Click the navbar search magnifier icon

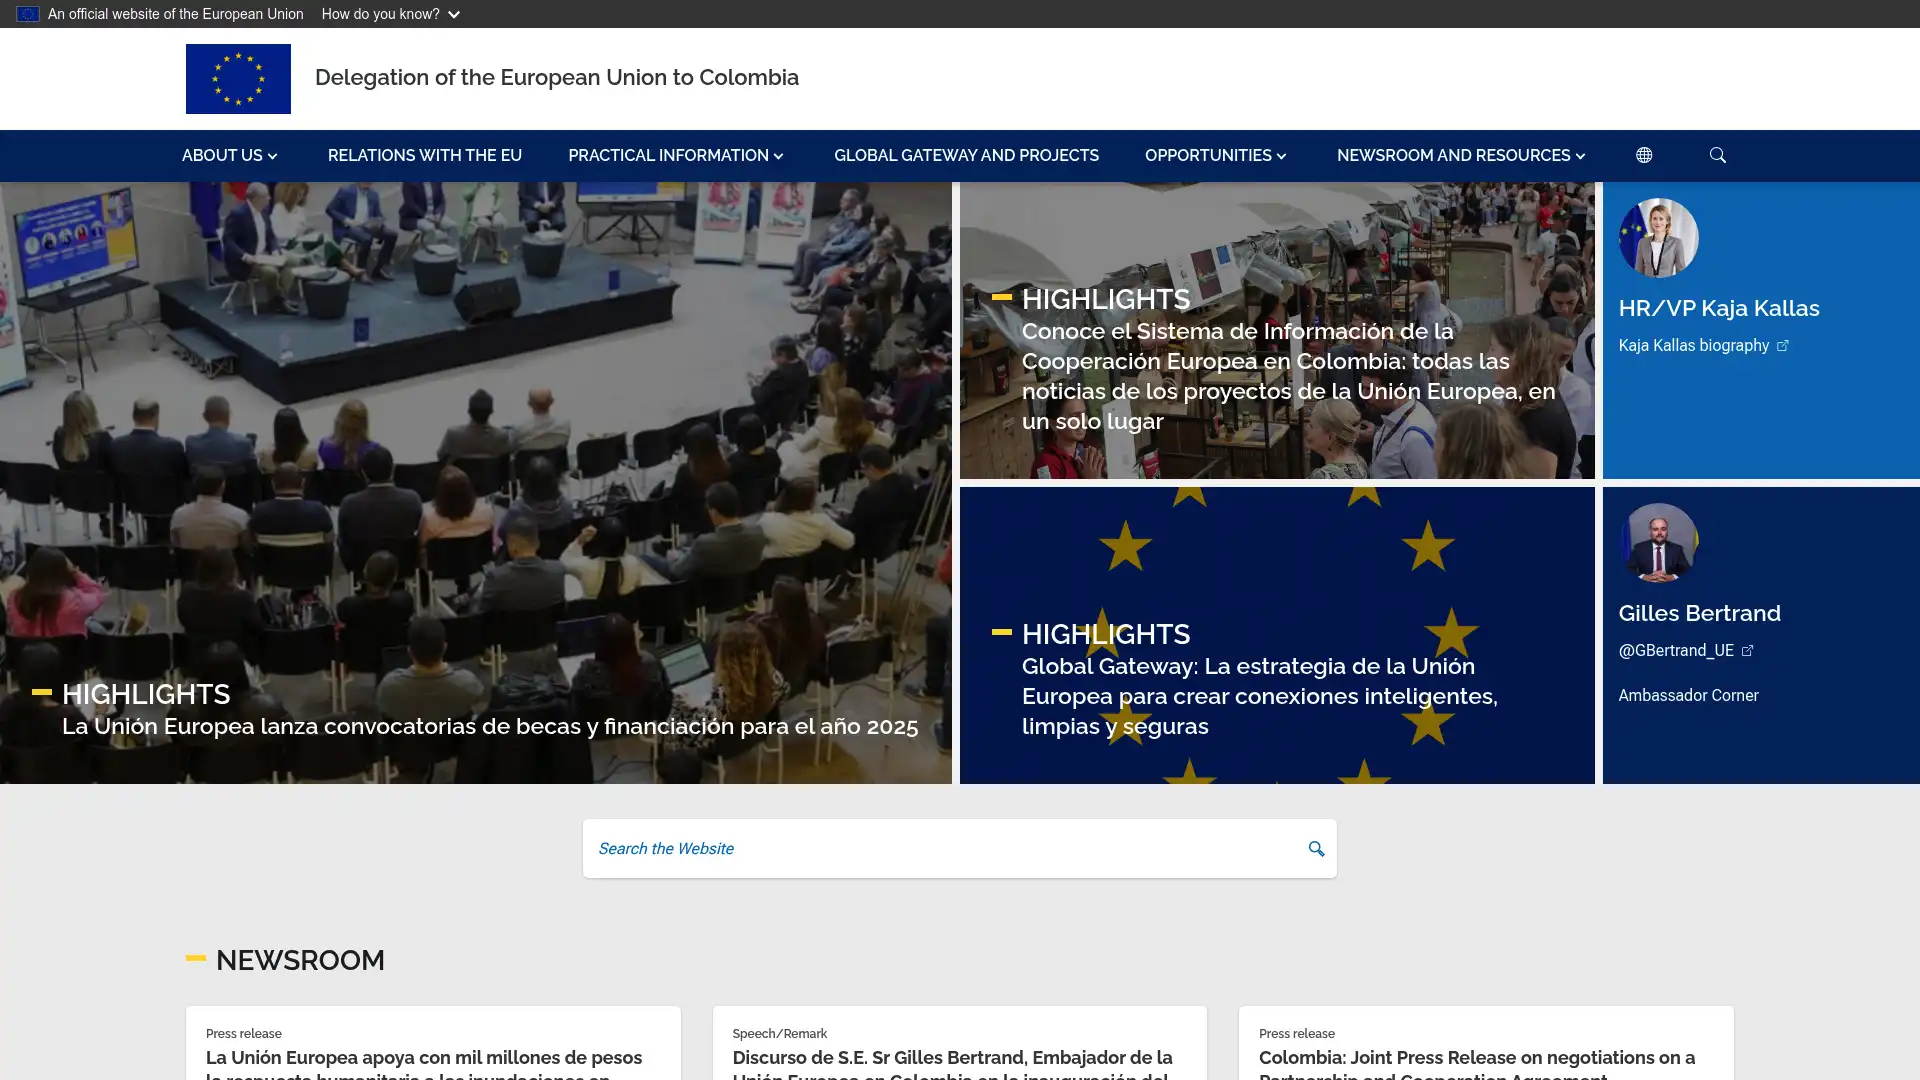pyautogui.click(x=1717, y=155)
